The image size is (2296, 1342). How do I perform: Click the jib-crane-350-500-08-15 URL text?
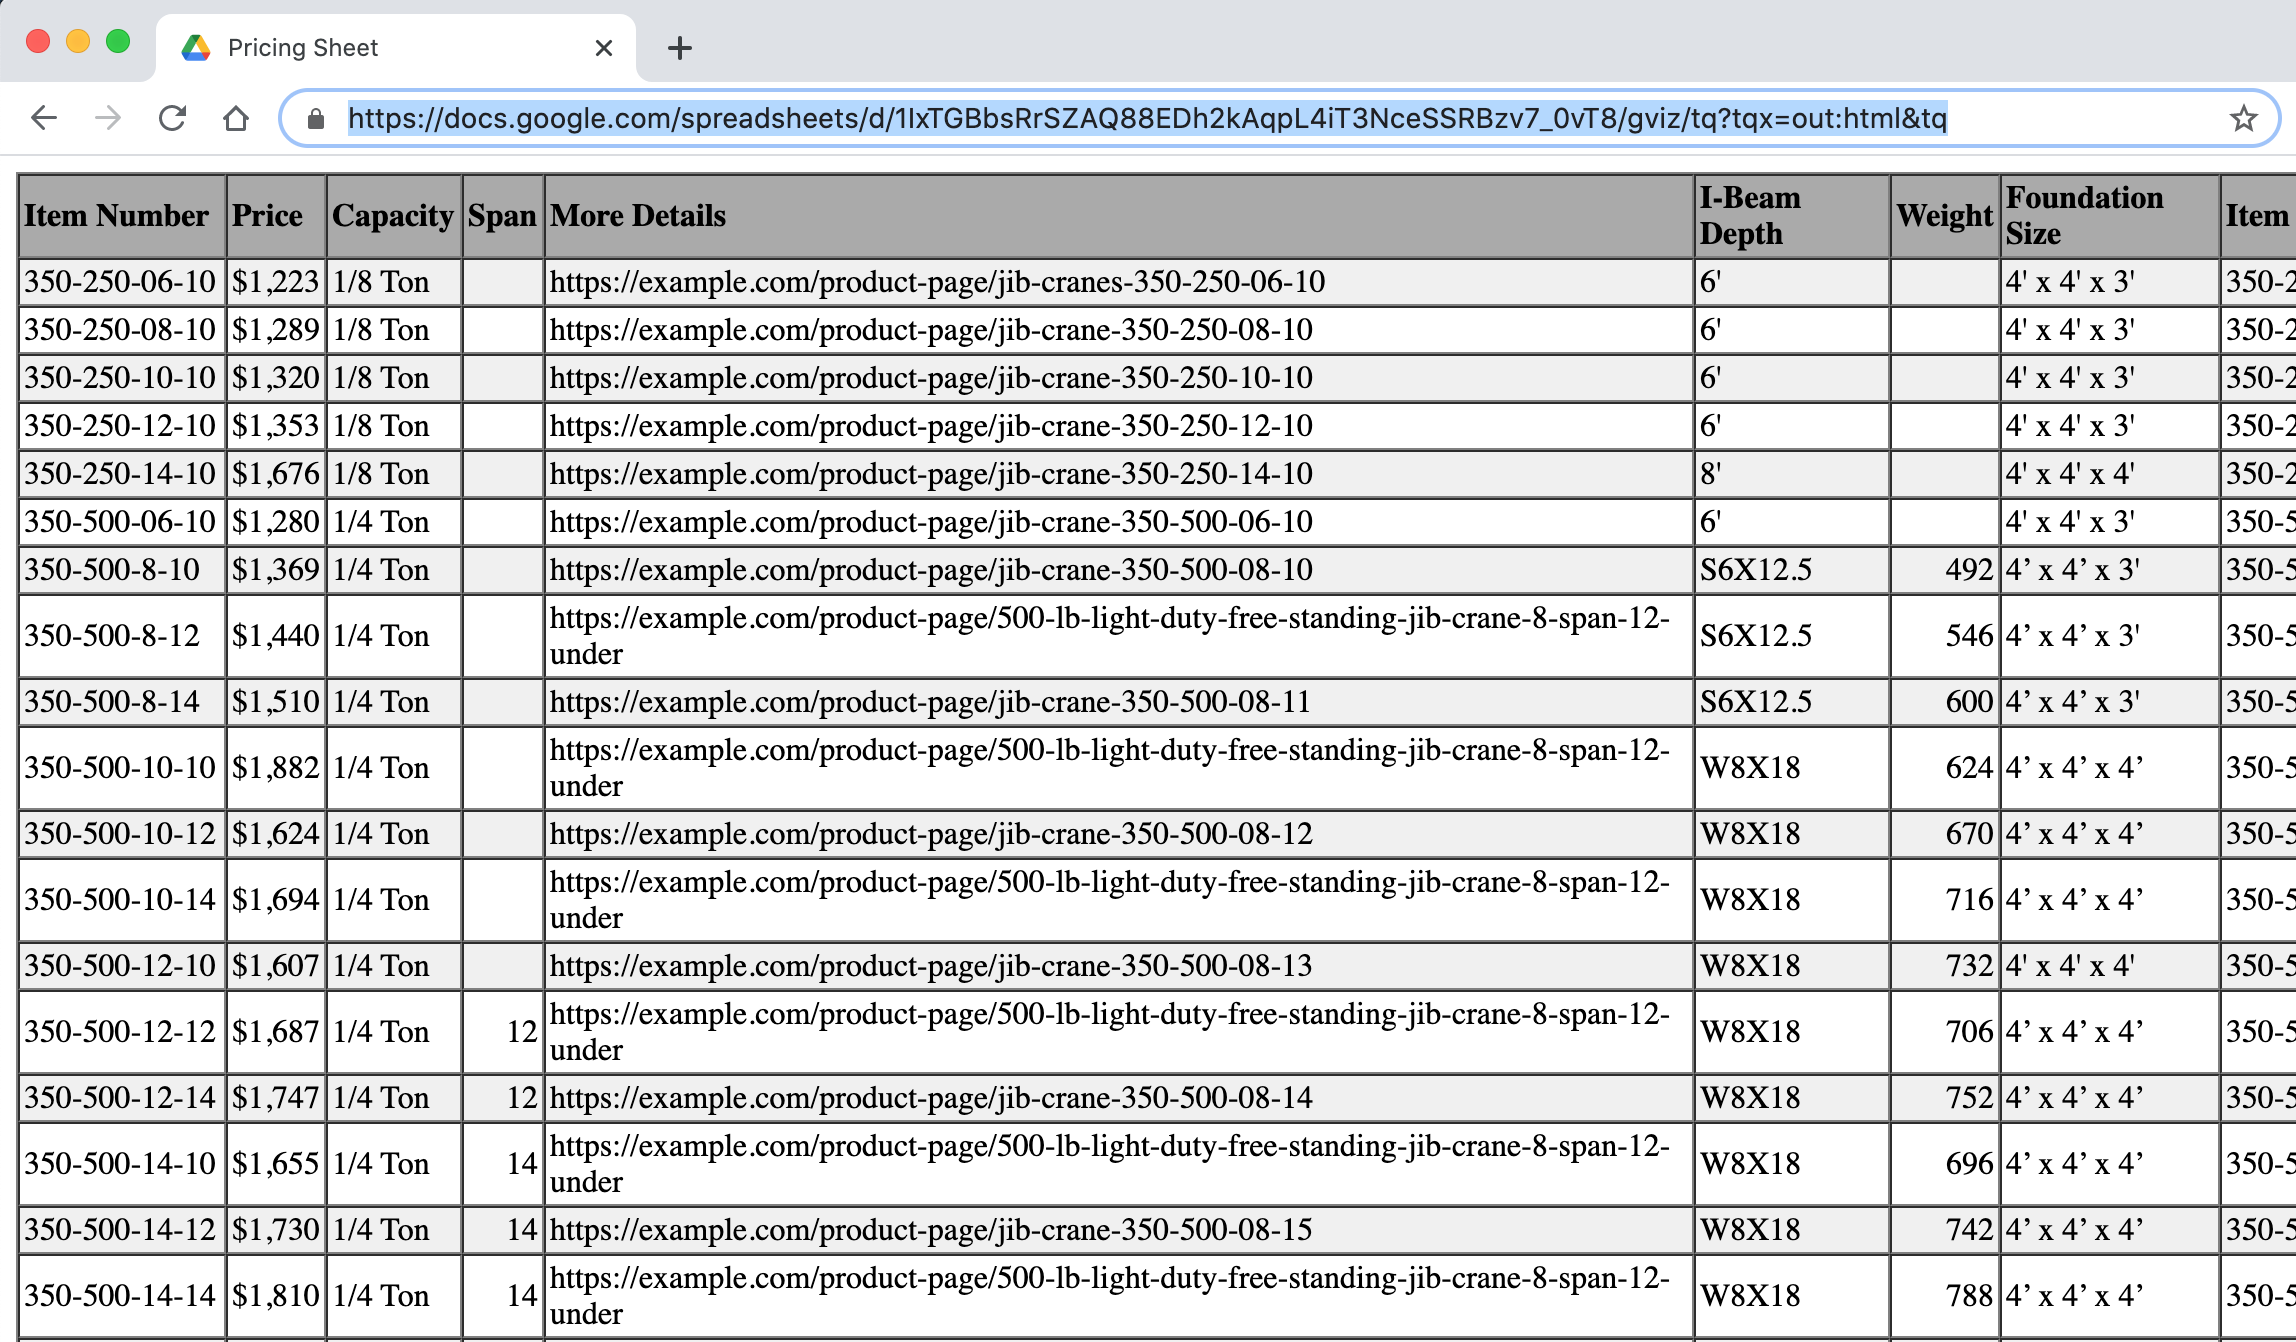pyautogui.click(x=930, y=1230)
